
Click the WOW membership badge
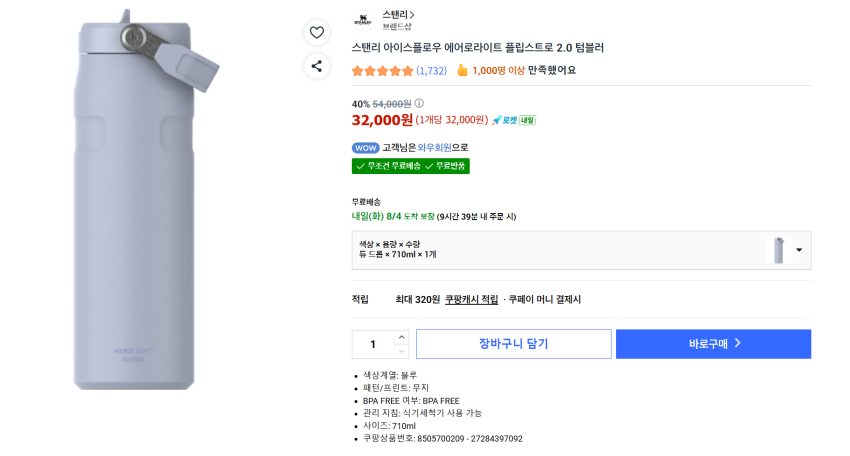[365, 147]
